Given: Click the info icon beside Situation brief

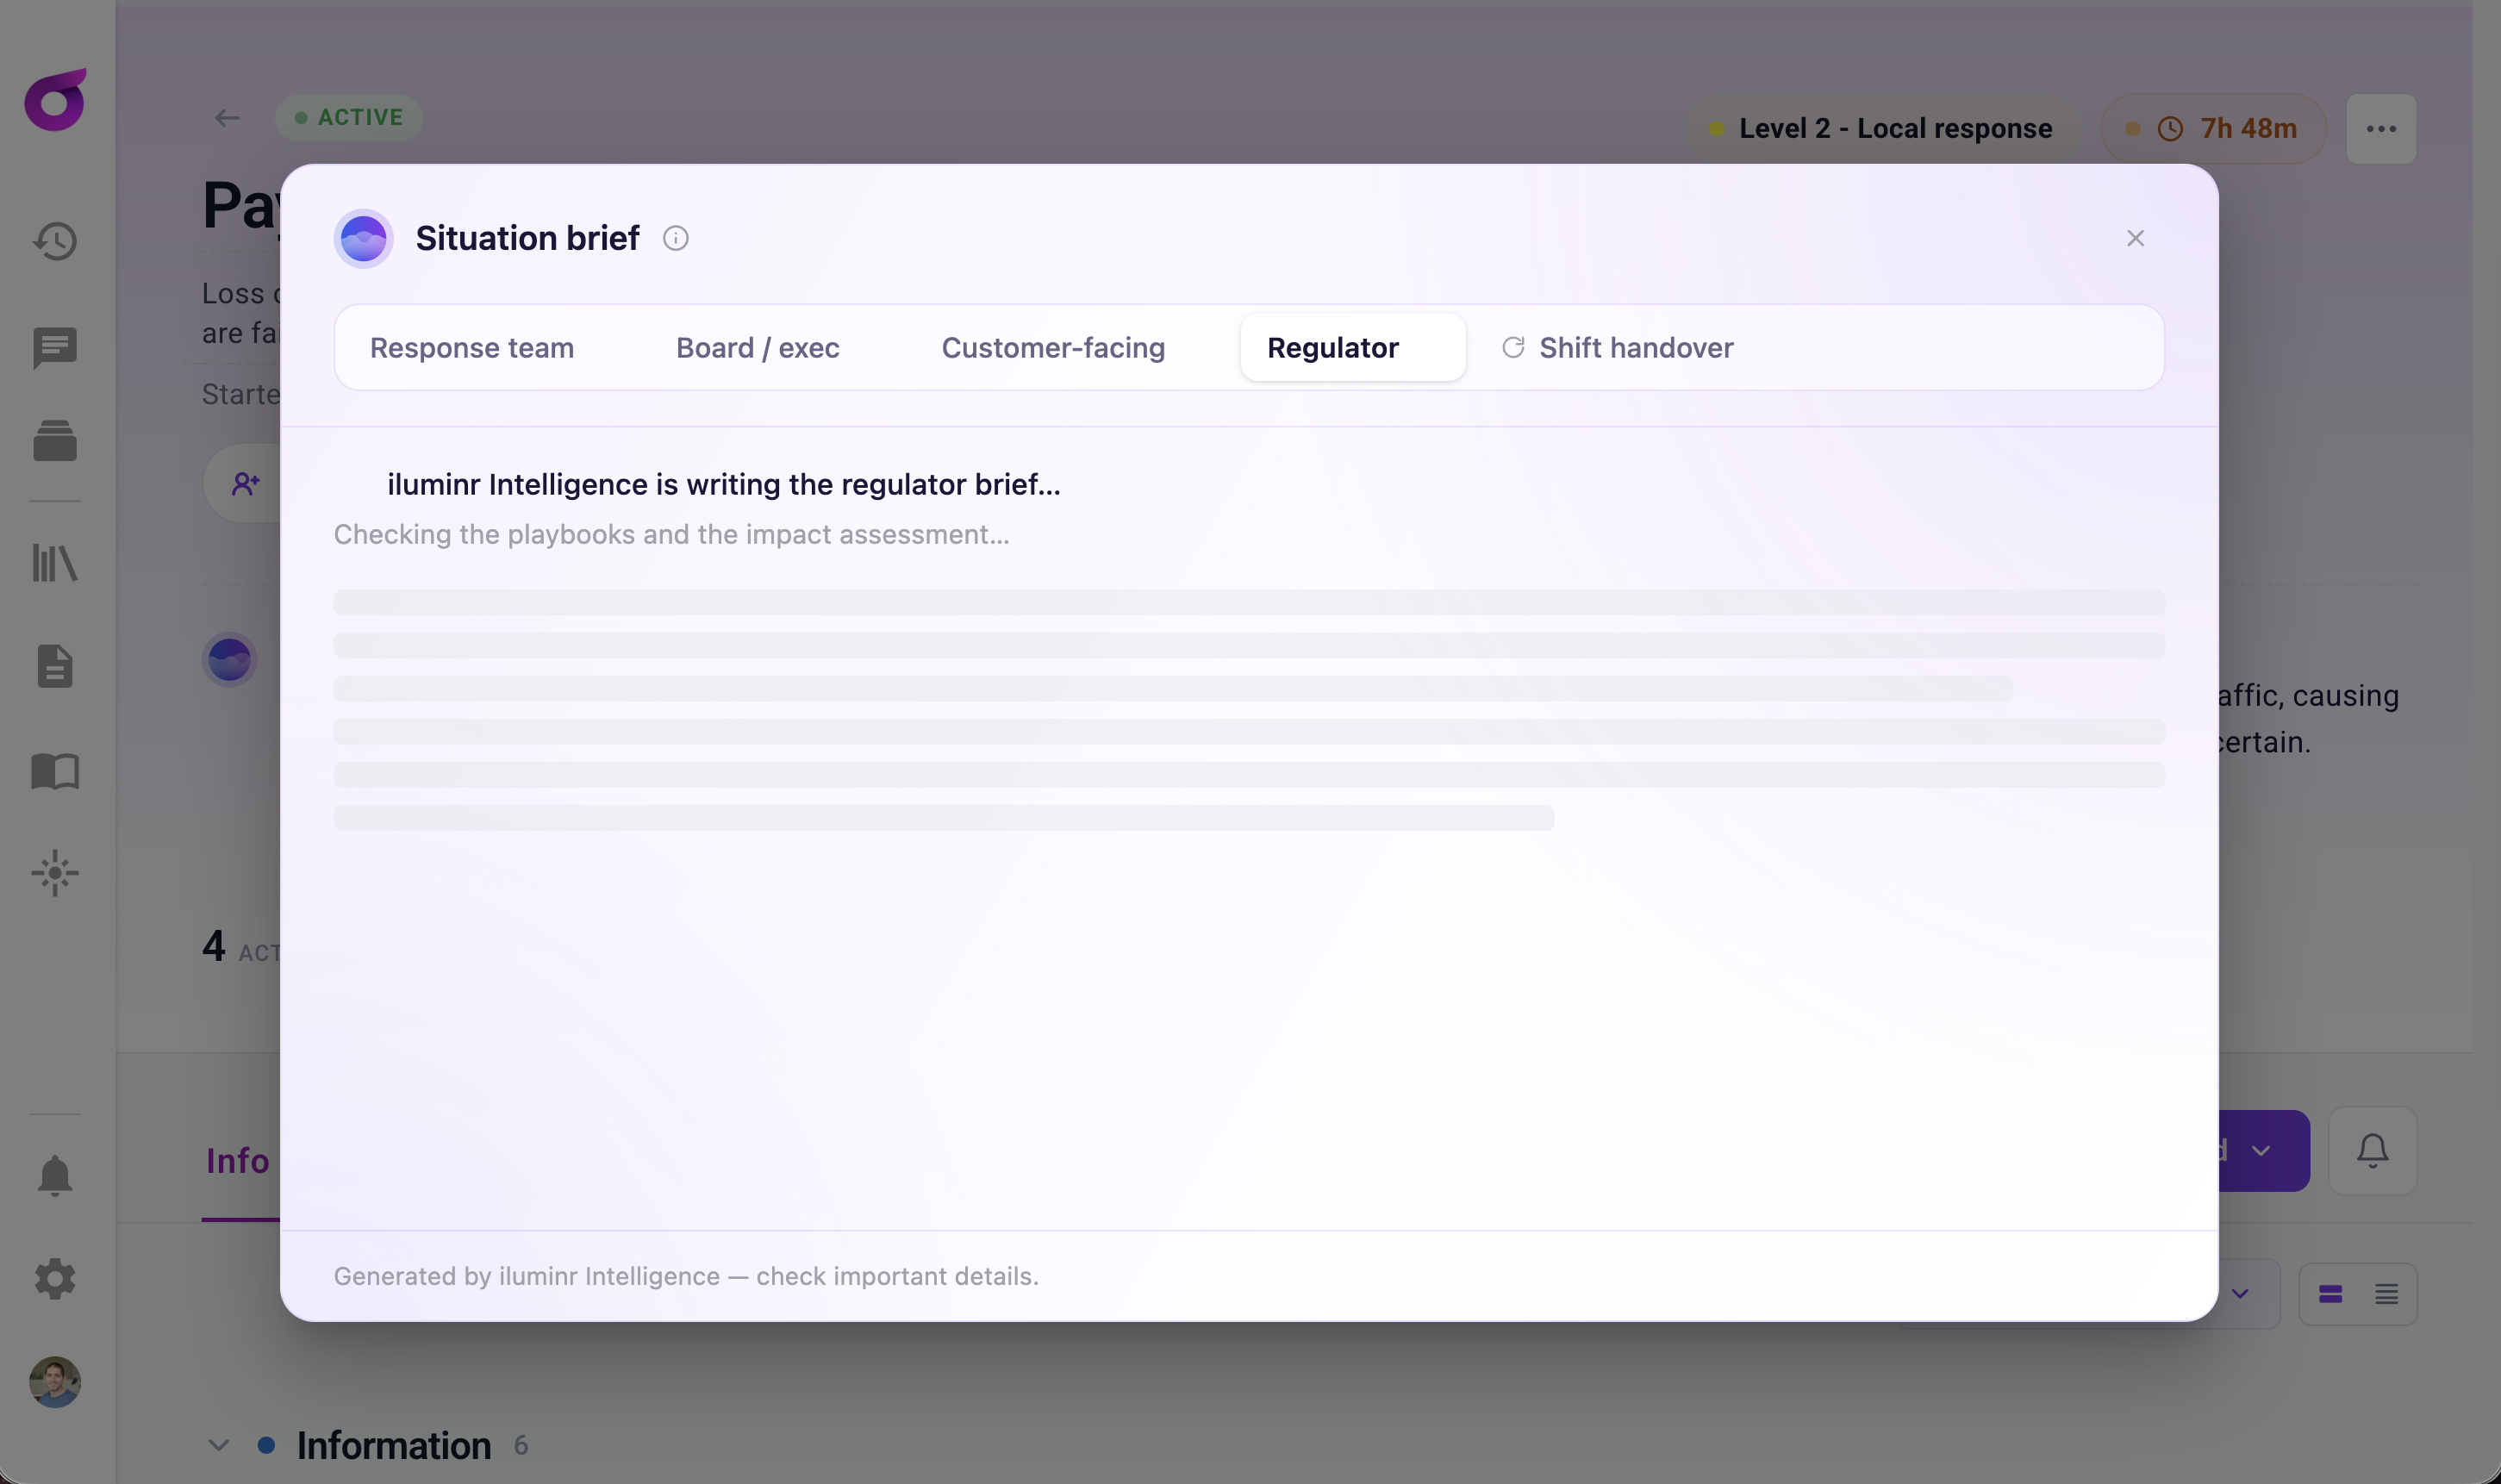Looking at the screenshot, I should [x=676, y=238].
